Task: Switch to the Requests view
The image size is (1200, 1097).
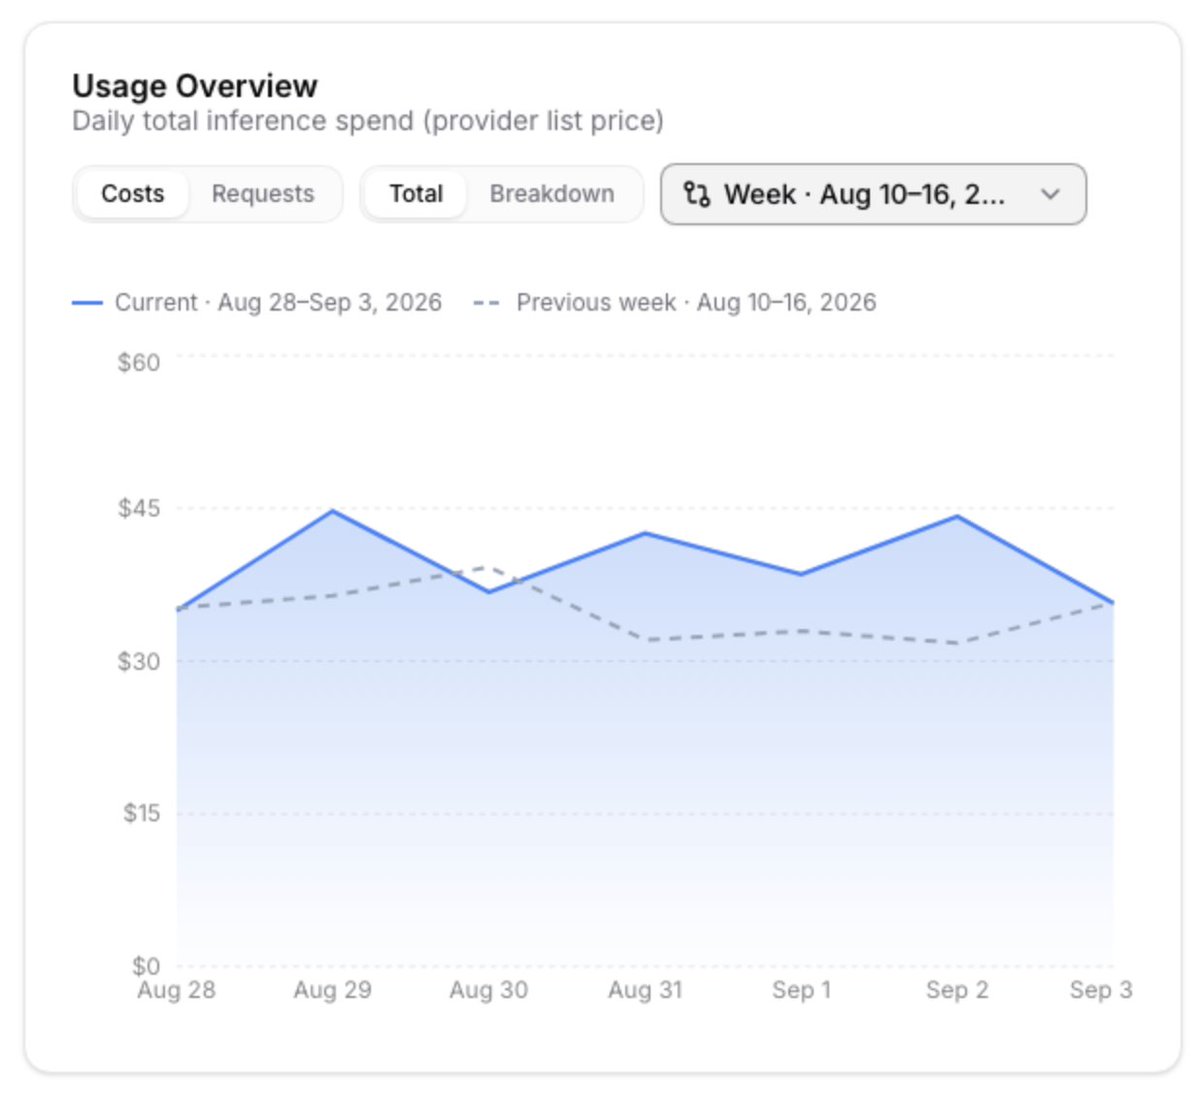Action: [x=263, y=194]
